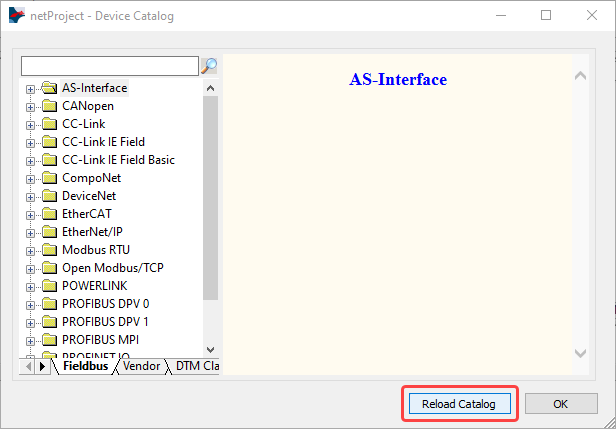Expand the AS-Interface tree node
This screenshot has width=616, height=429.
pyautogui.click(x=30, y=89)
